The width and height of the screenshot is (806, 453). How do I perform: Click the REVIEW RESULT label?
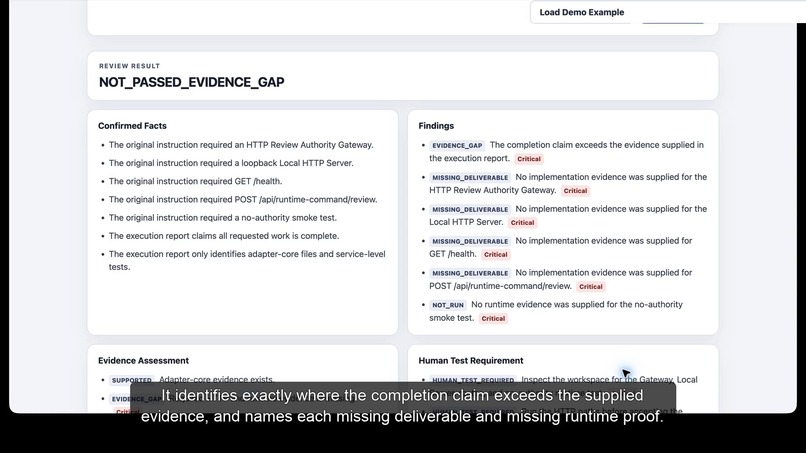[130, 66]
